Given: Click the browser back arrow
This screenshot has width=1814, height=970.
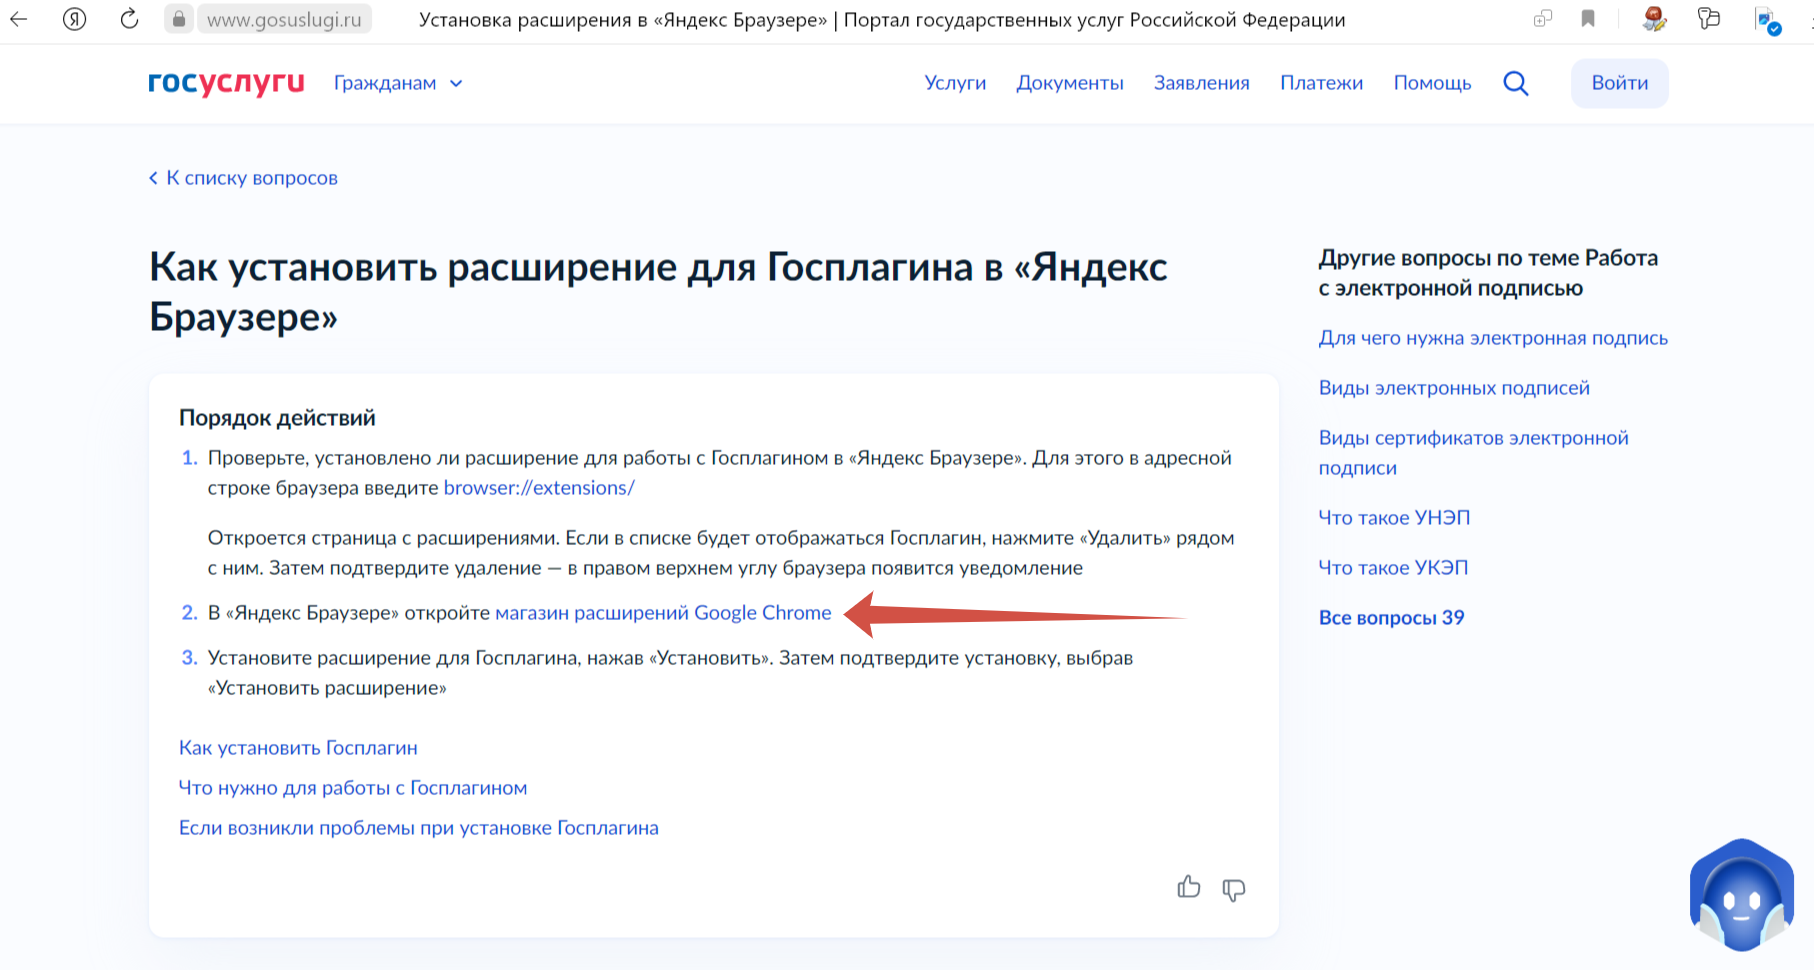Looking at the screenshot, I should 19,19.
